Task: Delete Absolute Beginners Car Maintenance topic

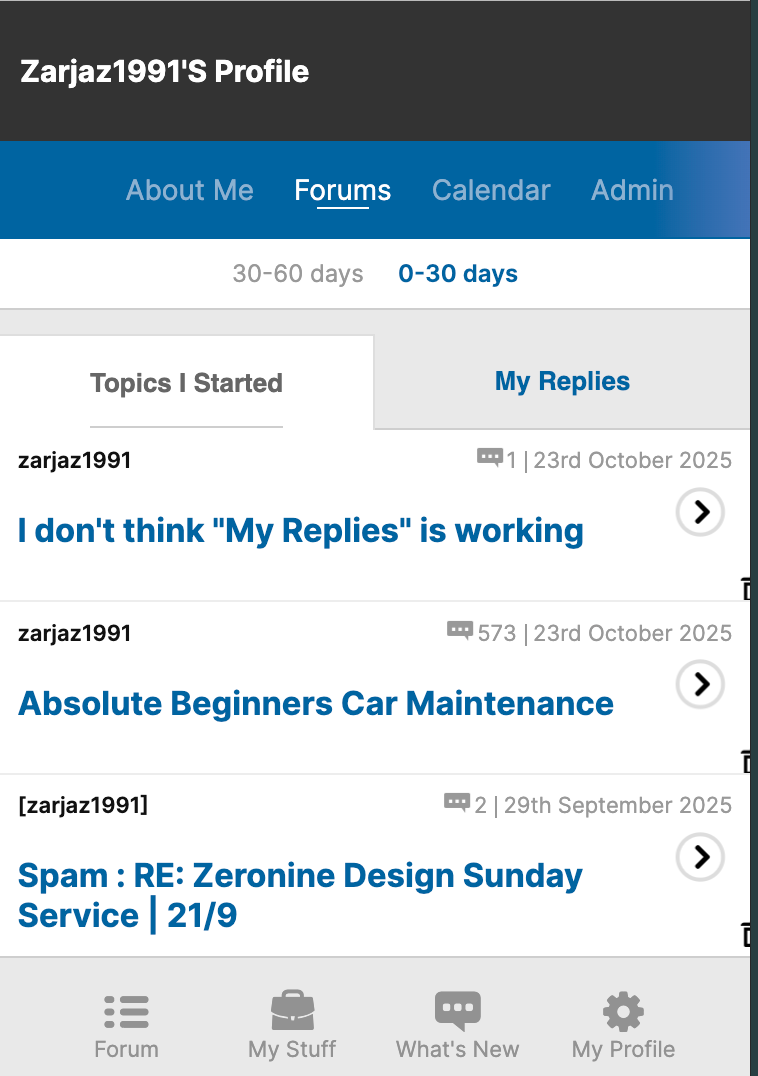Action: point(747,761)
